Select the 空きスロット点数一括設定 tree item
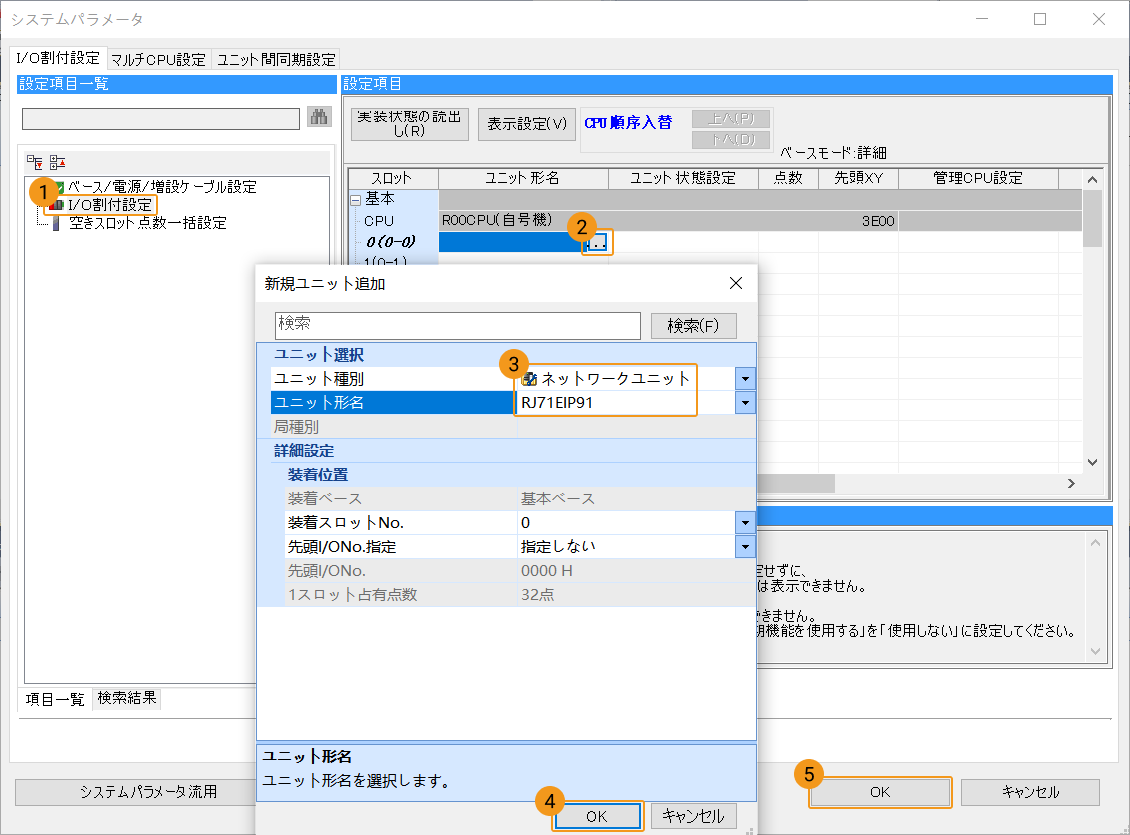This screenshot has width=1130, height=835. pos(147,223)
